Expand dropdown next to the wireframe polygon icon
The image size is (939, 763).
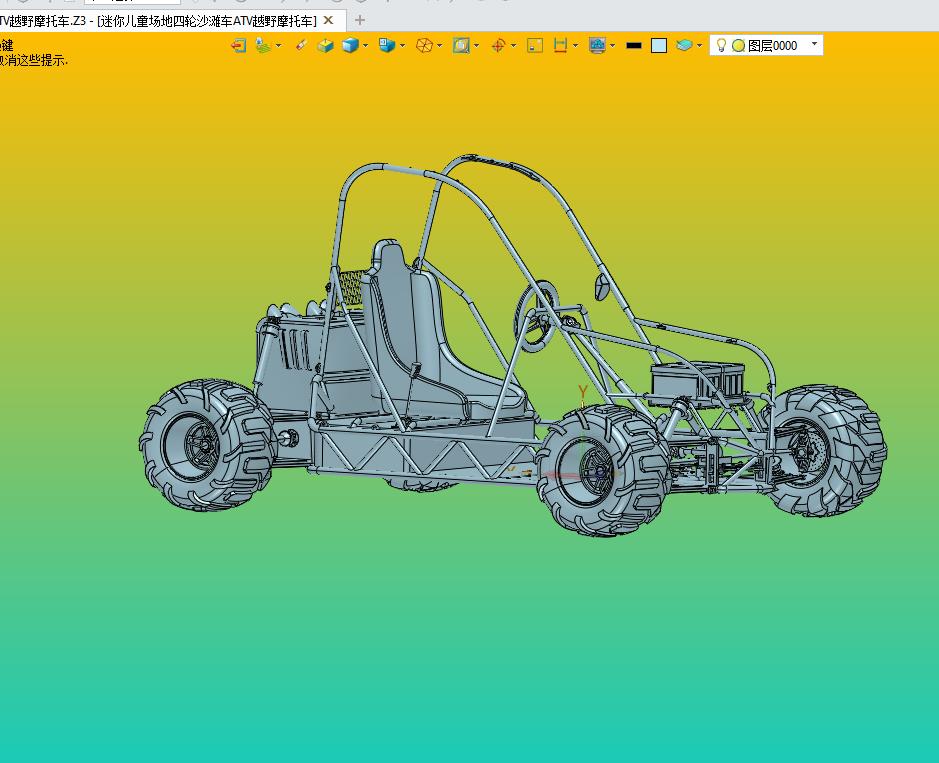[440, 46]
